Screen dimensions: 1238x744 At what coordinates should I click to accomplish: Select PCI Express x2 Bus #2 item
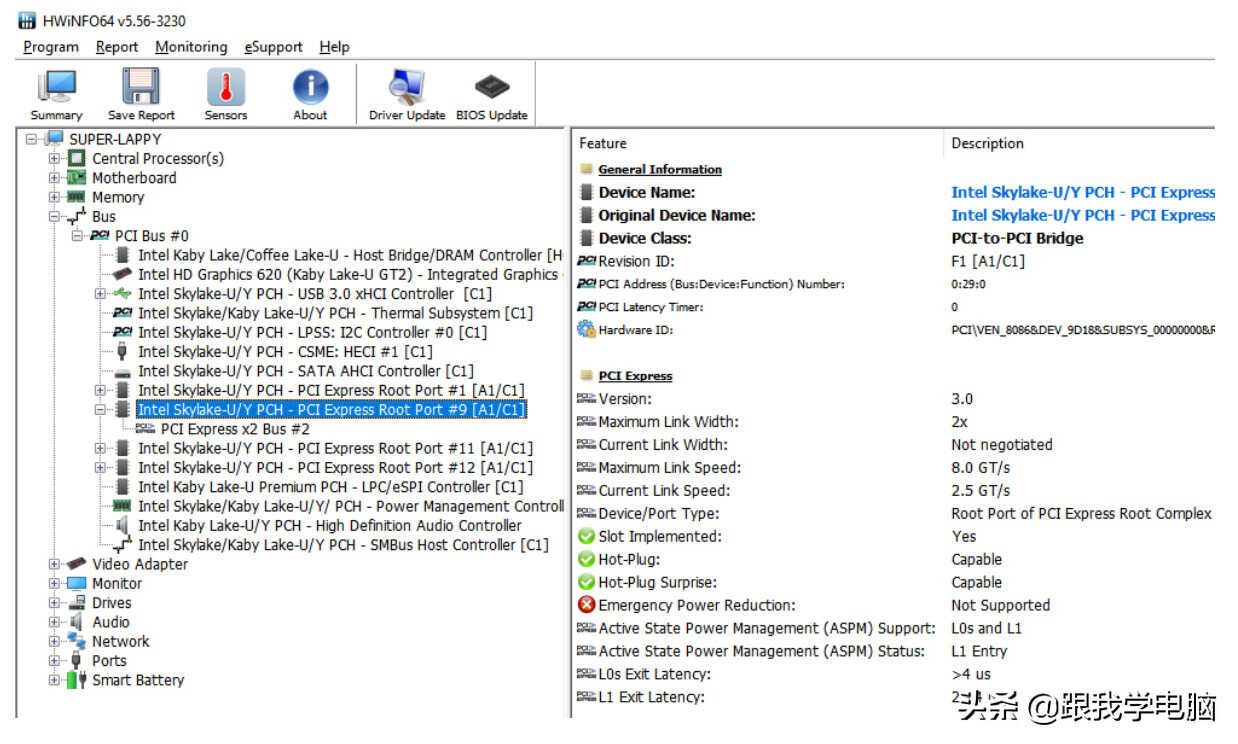[x=235, y=429]
